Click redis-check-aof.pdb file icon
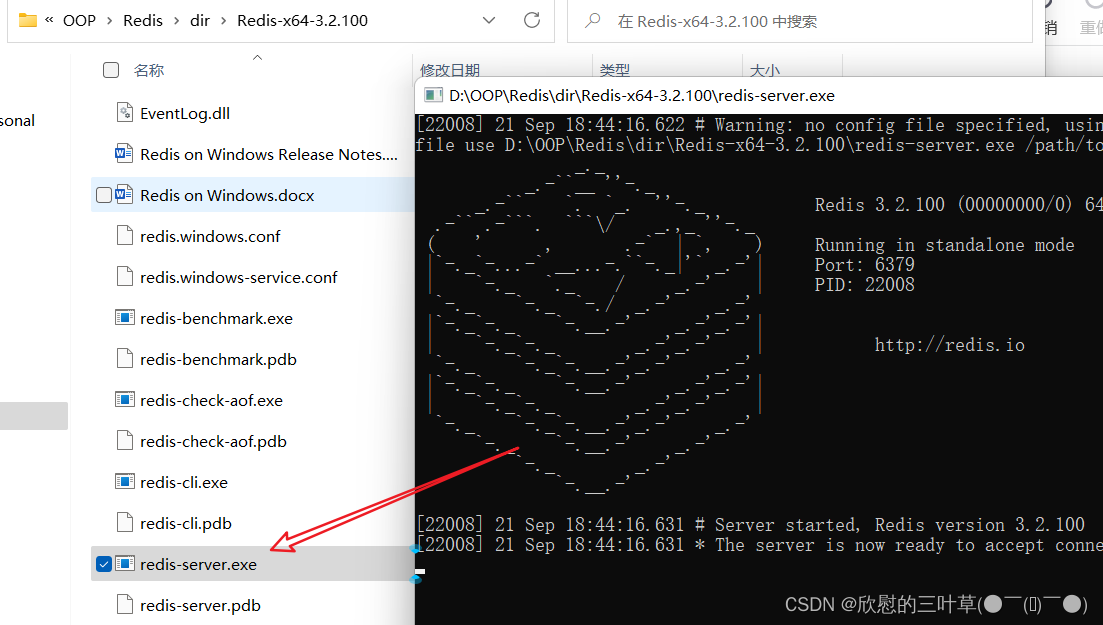Image resolution: width=1103 pixels, height=625 pixels. 125,440
